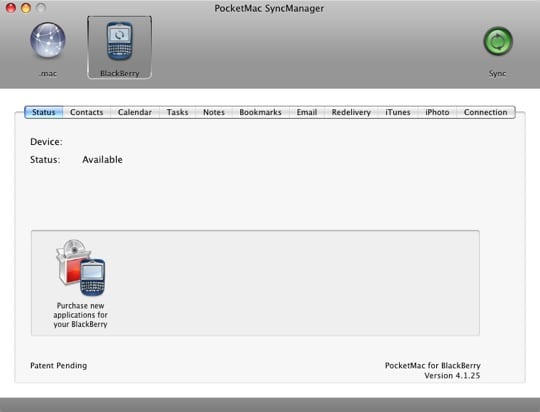Show the Notes tab

(214, 112)
